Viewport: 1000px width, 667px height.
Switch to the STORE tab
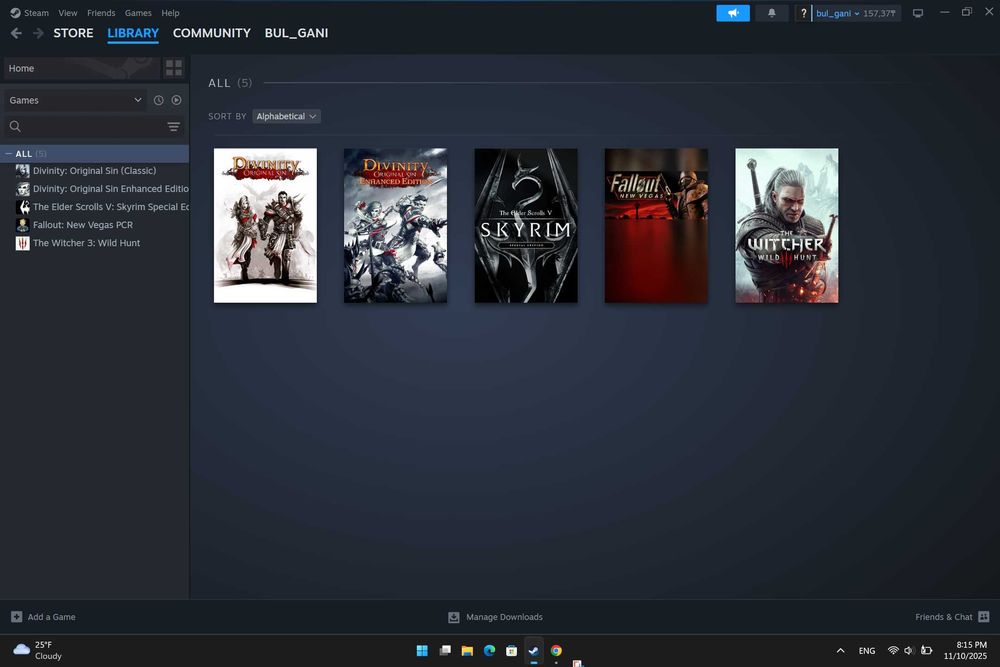click(x=73, y=33)
